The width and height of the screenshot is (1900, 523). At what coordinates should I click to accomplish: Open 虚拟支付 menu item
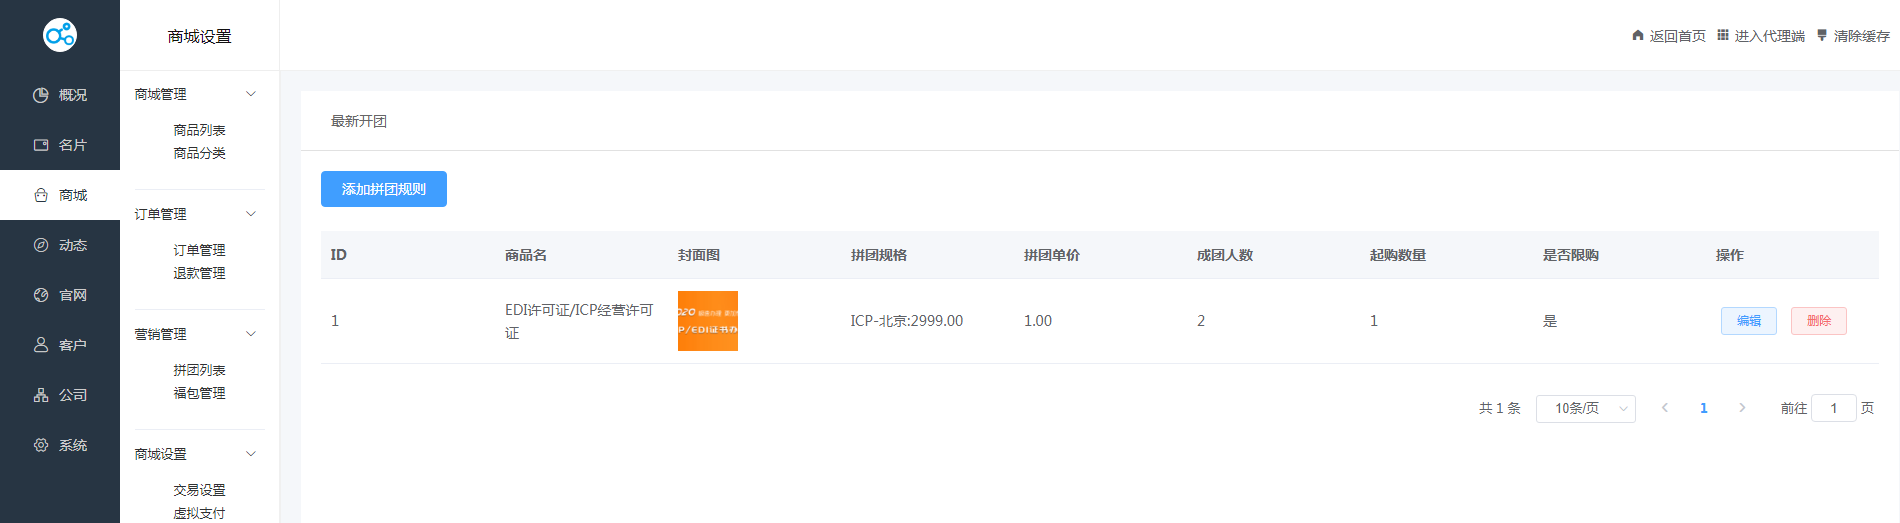tap(199, 513)
